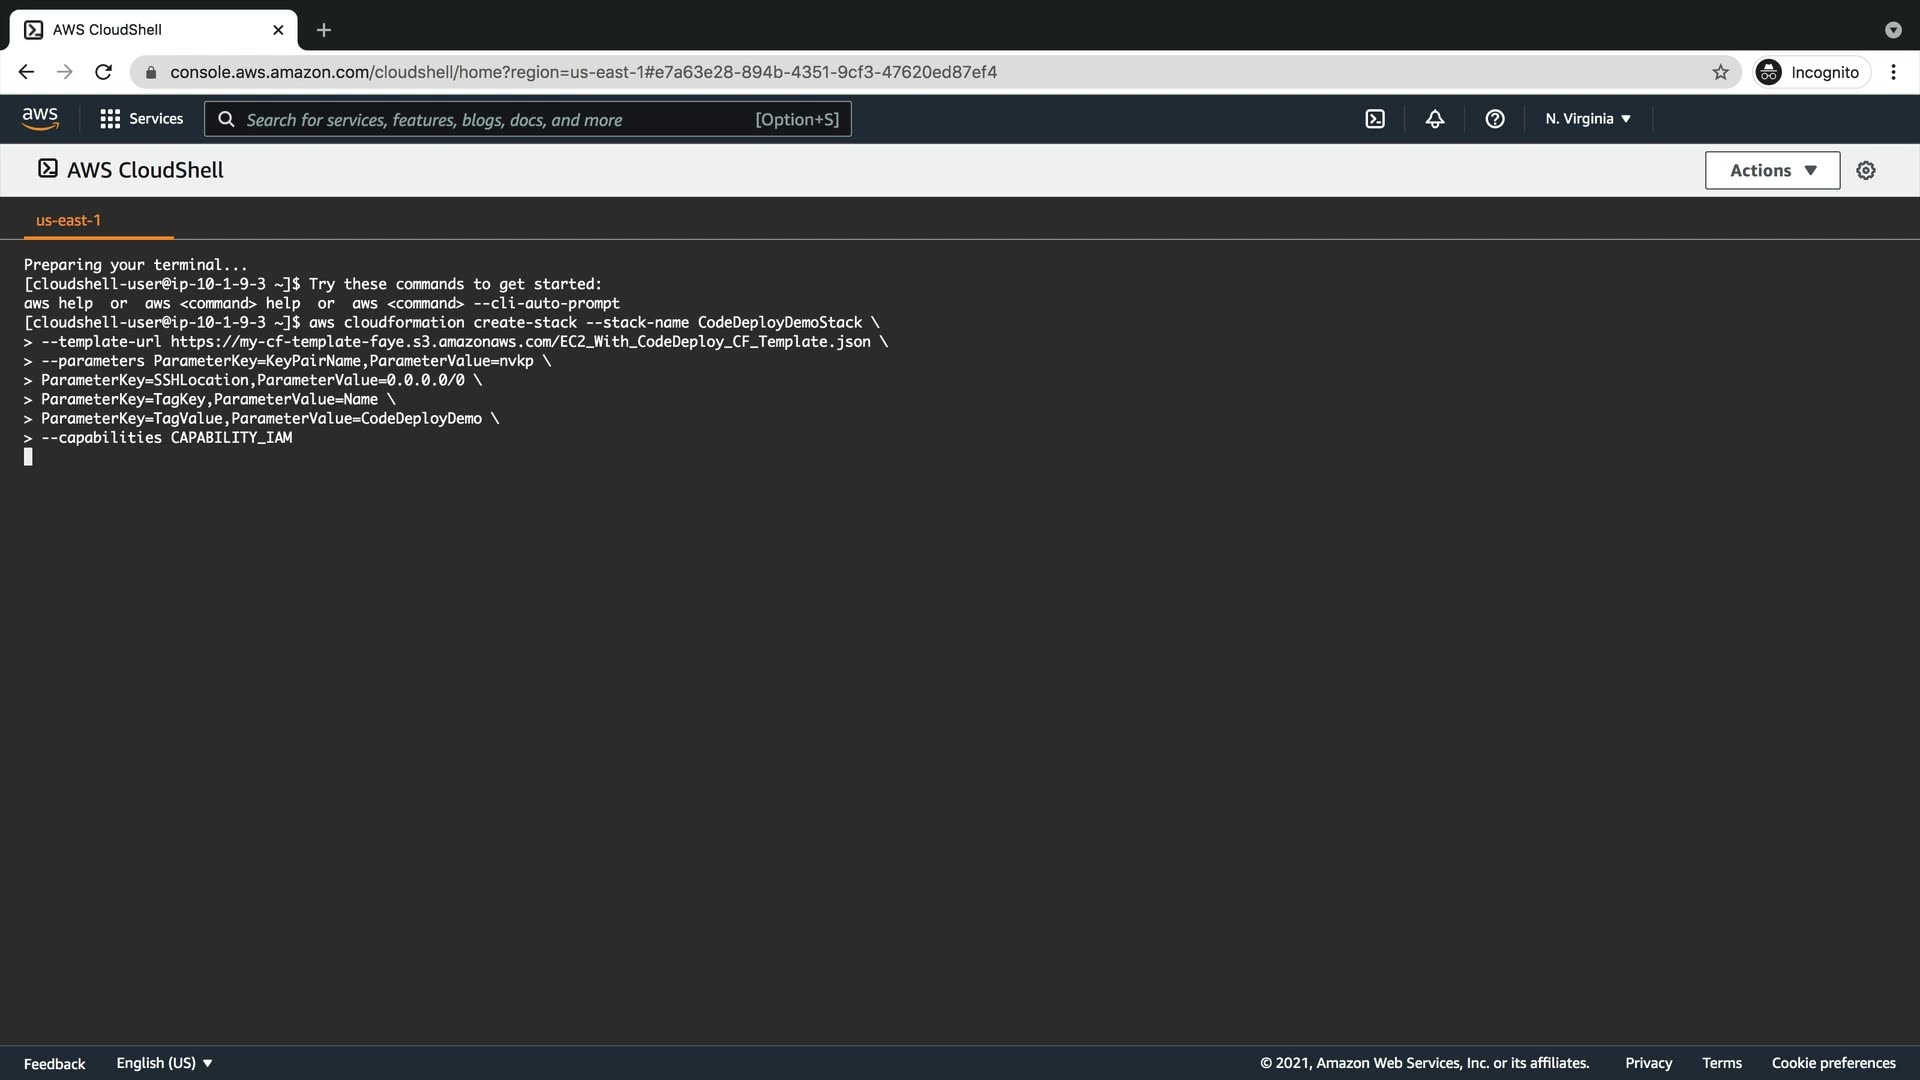Open CloudShell settings gear
Screen dimensions: 1920x1080
click(x=1866, y=171)
